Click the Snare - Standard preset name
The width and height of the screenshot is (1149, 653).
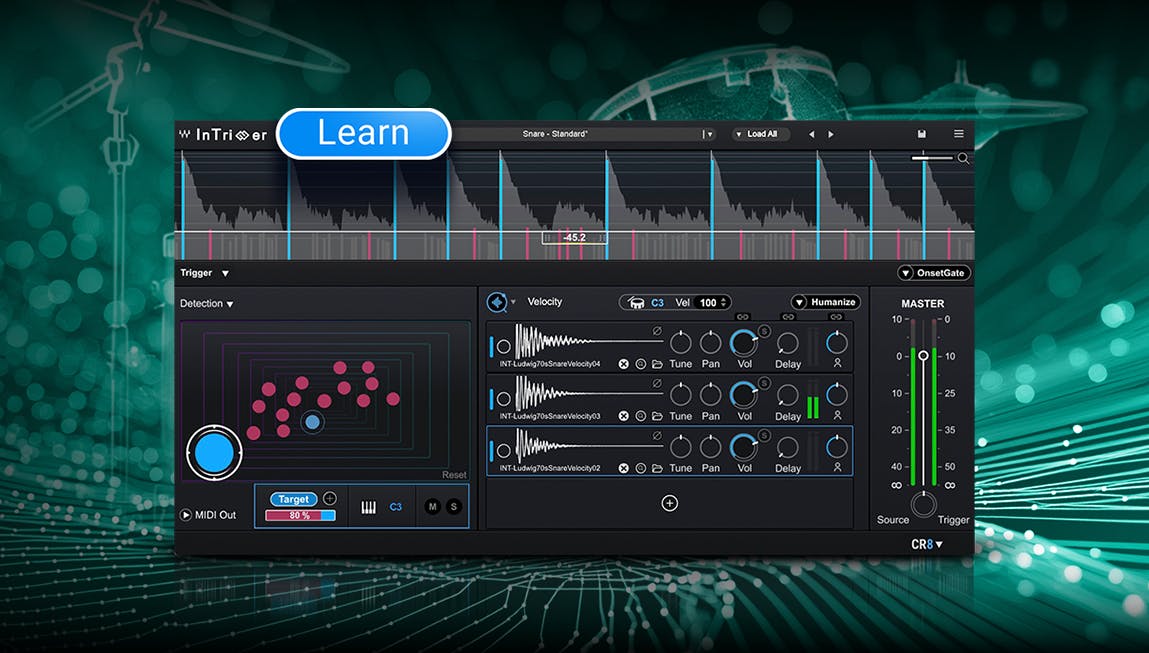point(555,134)
